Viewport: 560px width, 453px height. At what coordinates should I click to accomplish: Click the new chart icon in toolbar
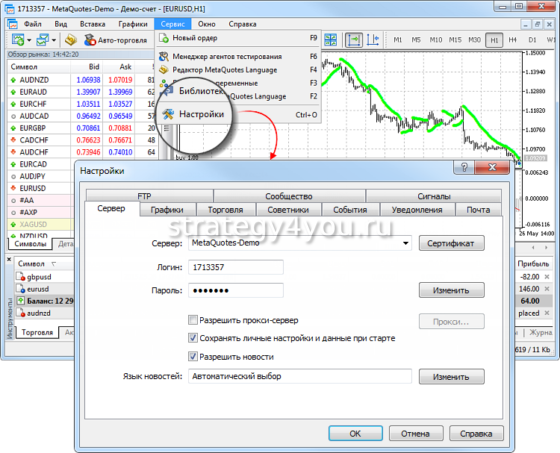pyautogui.click(x=18, y=40)
